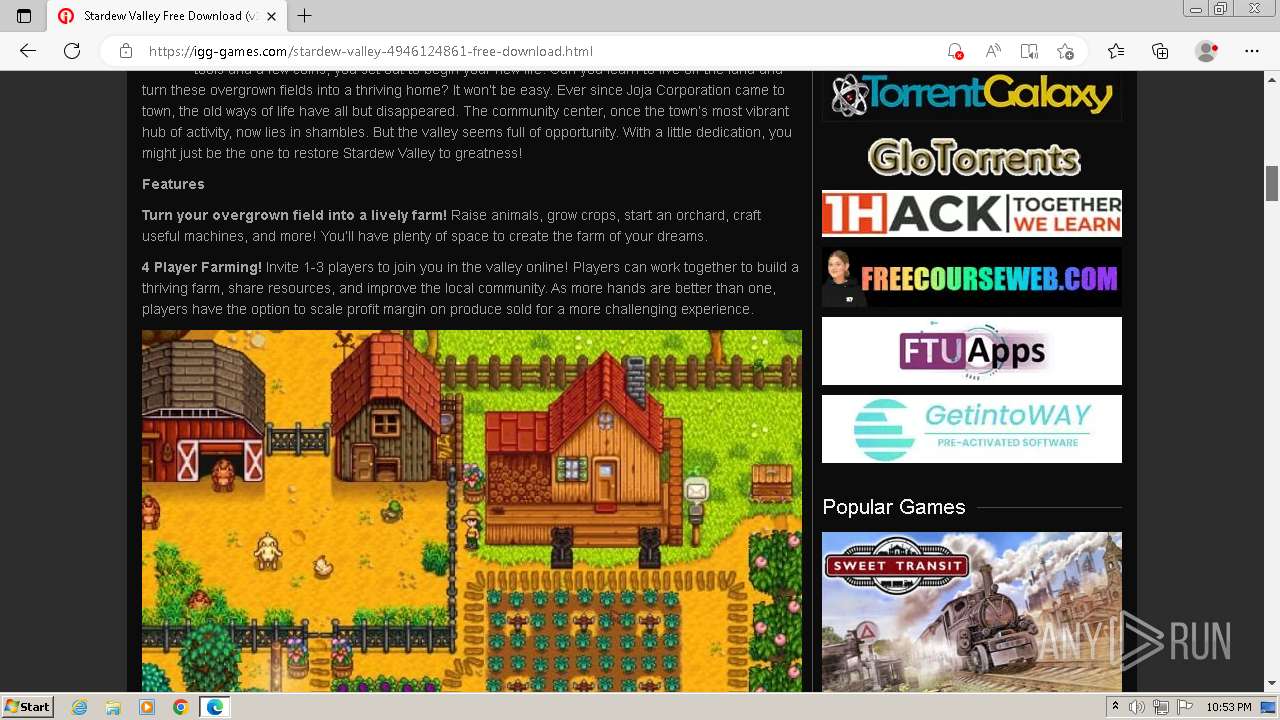Start Read aloud from address bar
Viewport: 1280px width, 720px height.
[993, 51]
